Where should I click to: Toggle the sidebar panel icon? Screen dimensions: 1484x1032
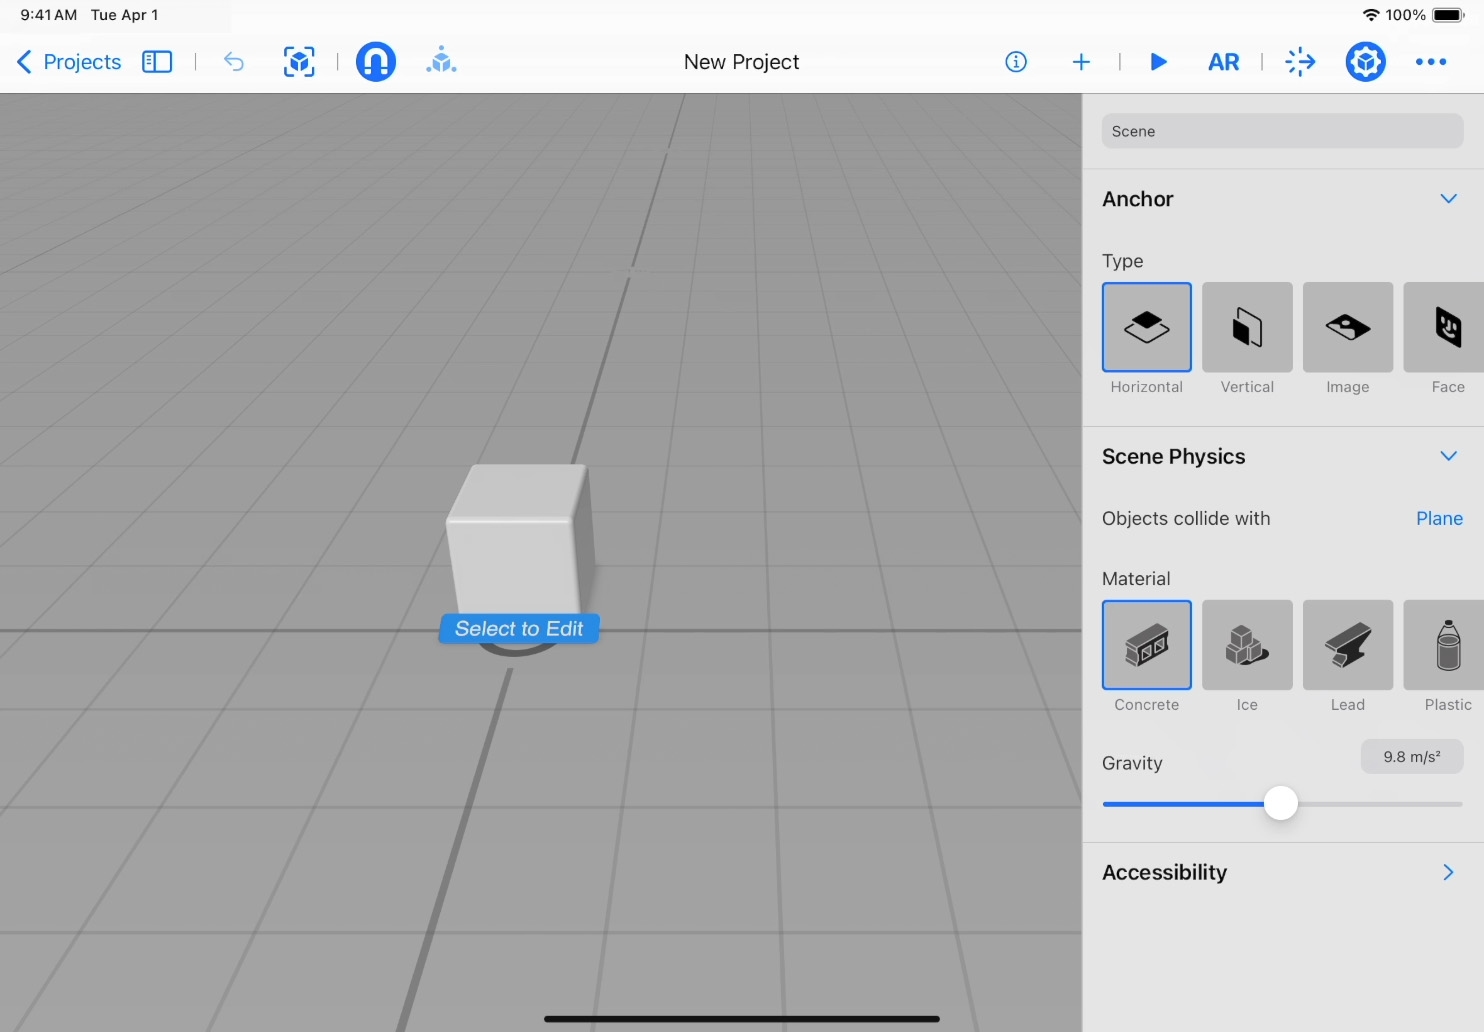click(157, 62)
